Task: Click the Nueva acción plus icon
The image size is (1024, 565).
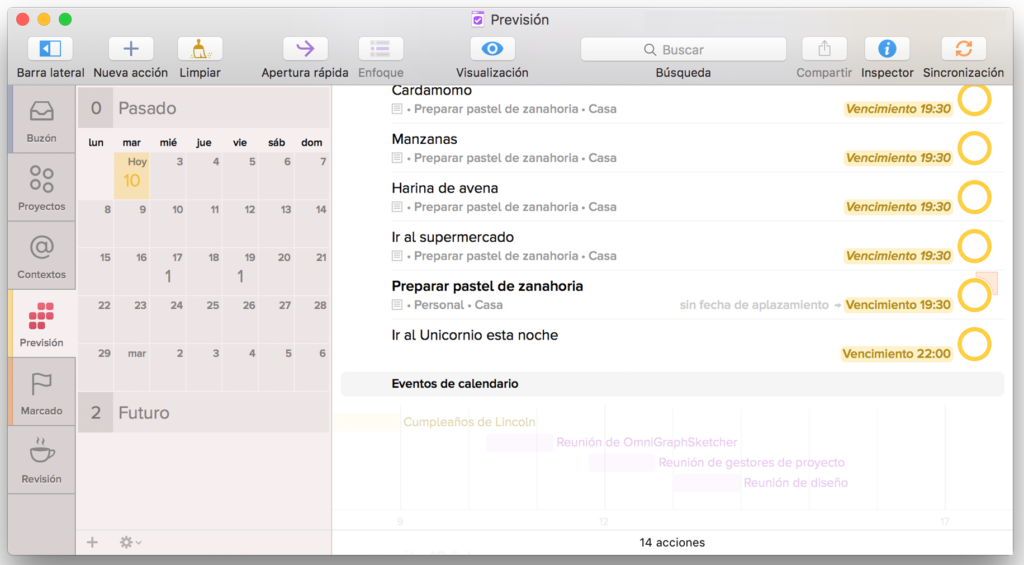Action: coord(130,49)
